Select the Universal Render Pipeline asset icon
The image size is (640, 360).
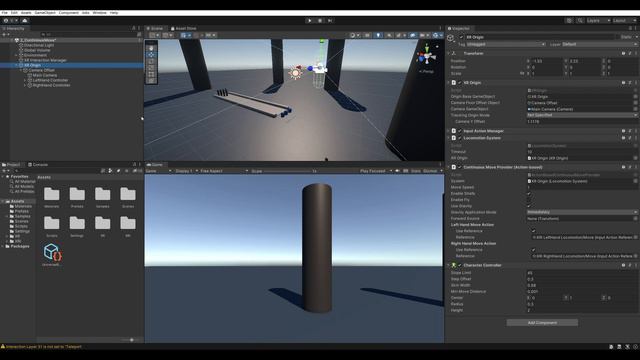[52, 252]
